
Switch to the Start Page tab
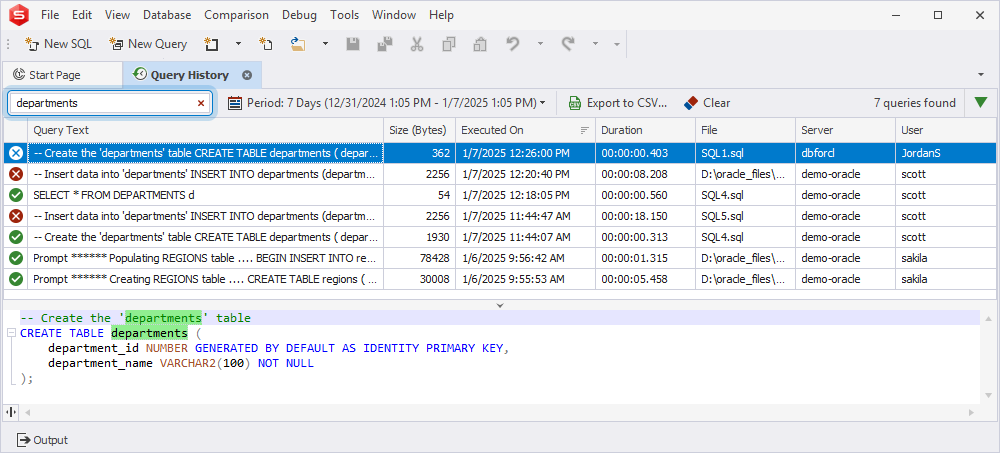point(61,75)
